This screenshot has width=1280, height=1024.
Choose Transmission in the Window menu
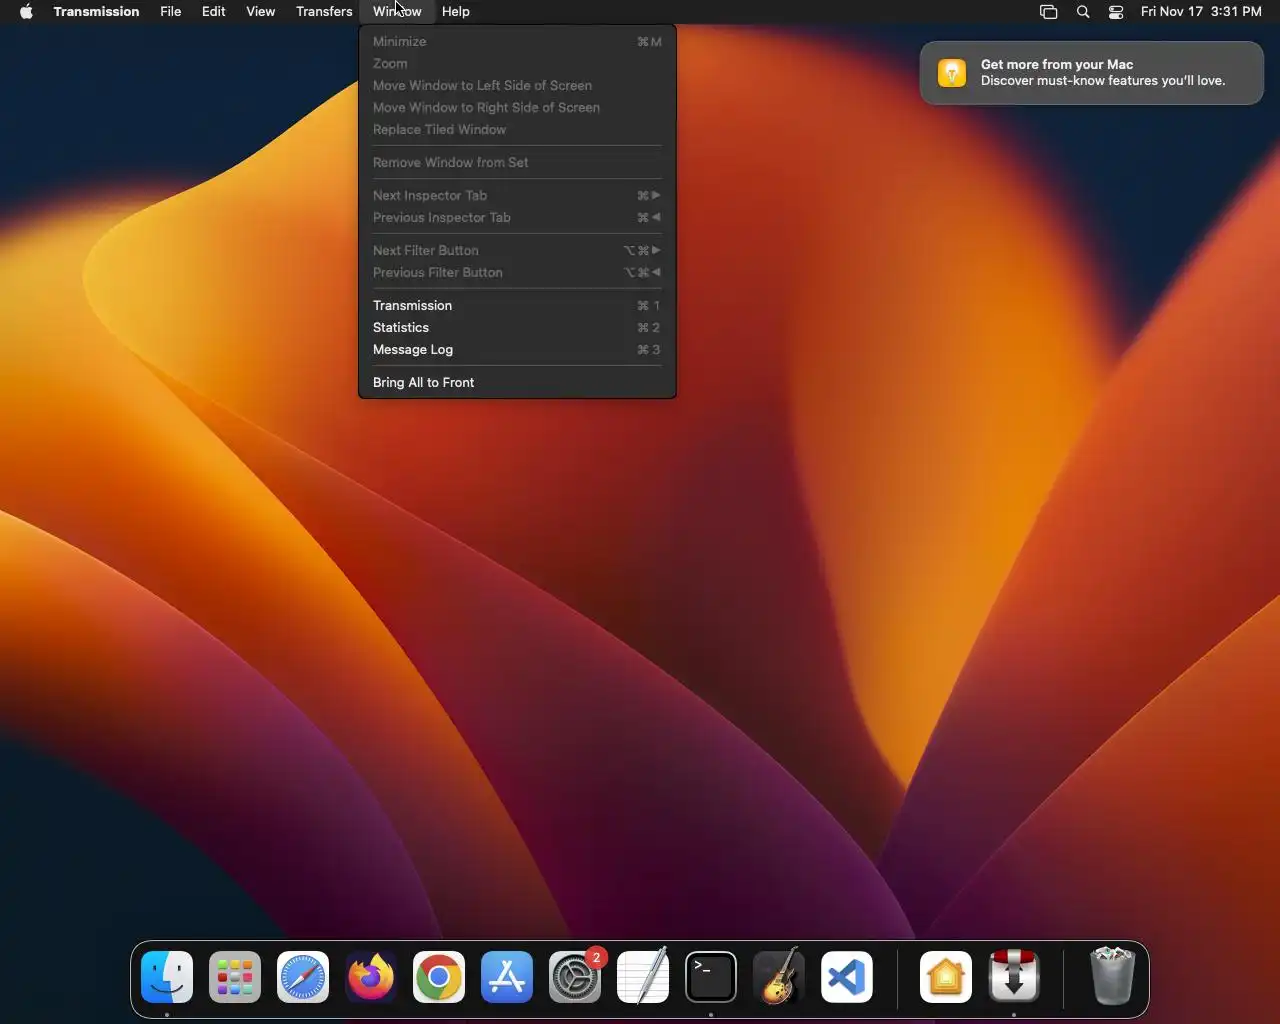tap(517, 306)
